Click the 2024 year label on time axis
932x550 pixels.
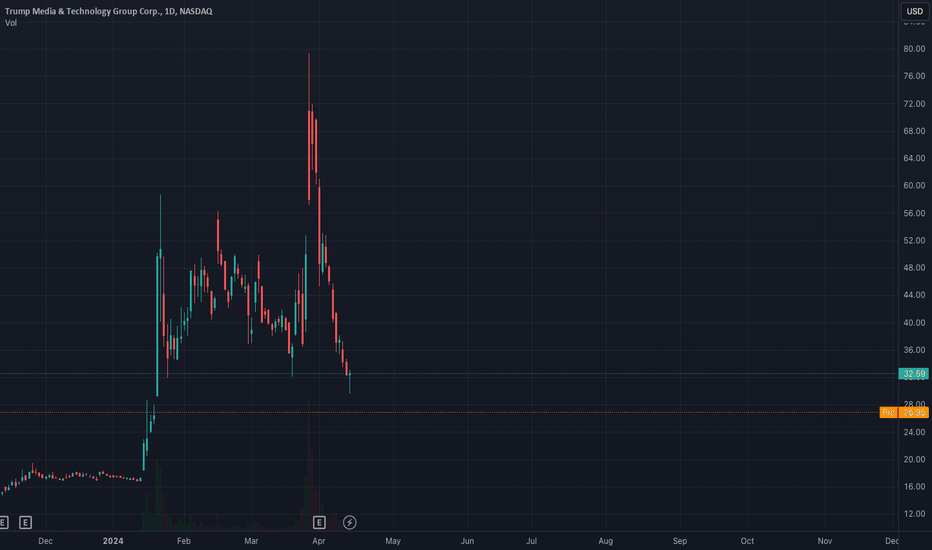click(x=113, y=541)
